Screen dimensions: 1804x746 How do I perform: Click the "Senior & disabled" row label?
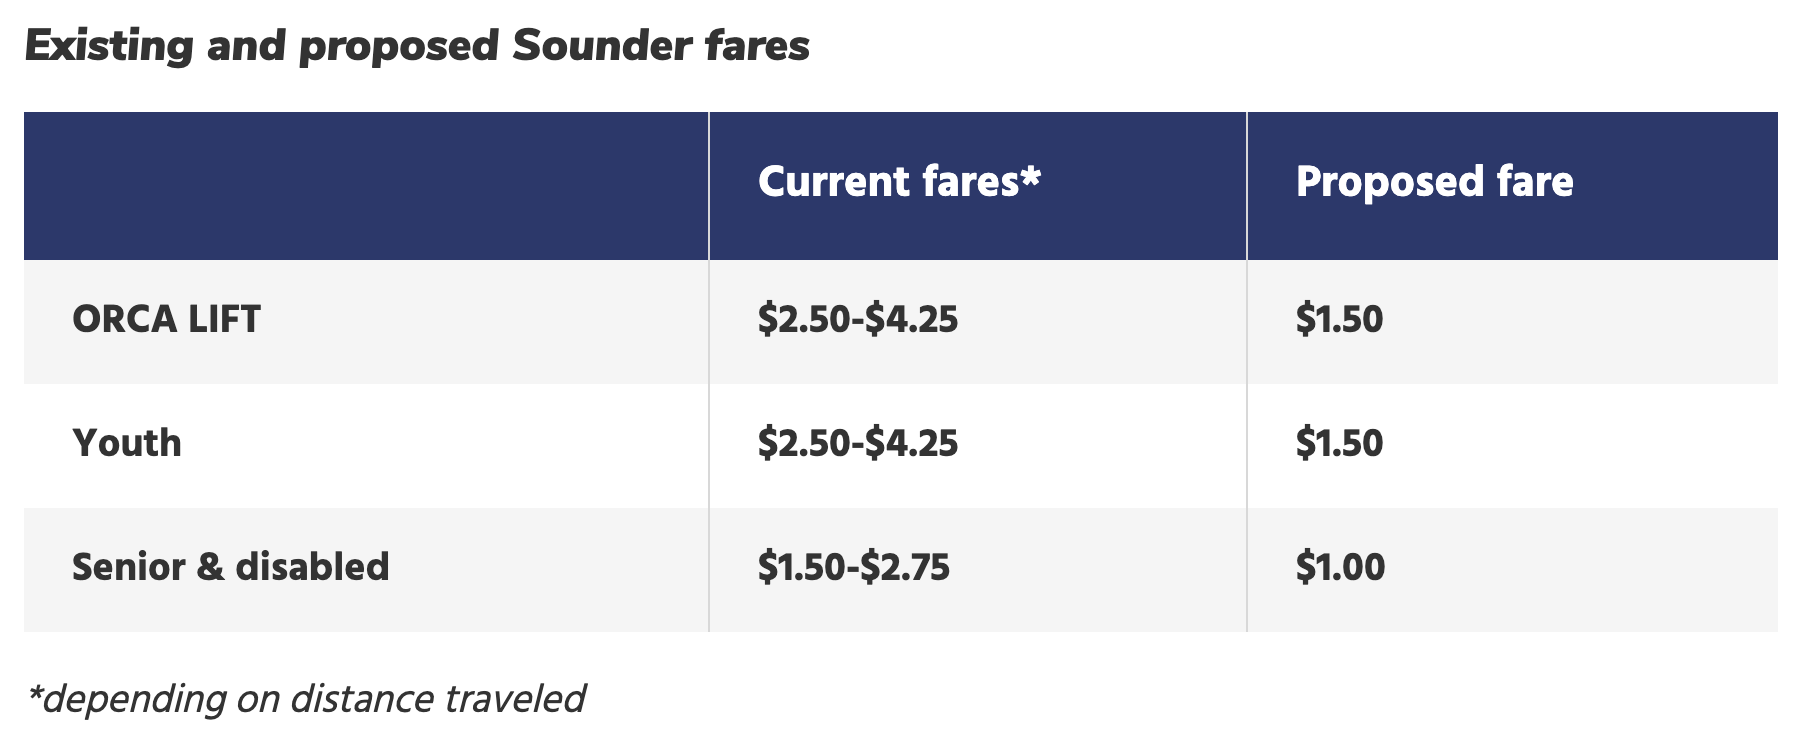click(231, 567)
